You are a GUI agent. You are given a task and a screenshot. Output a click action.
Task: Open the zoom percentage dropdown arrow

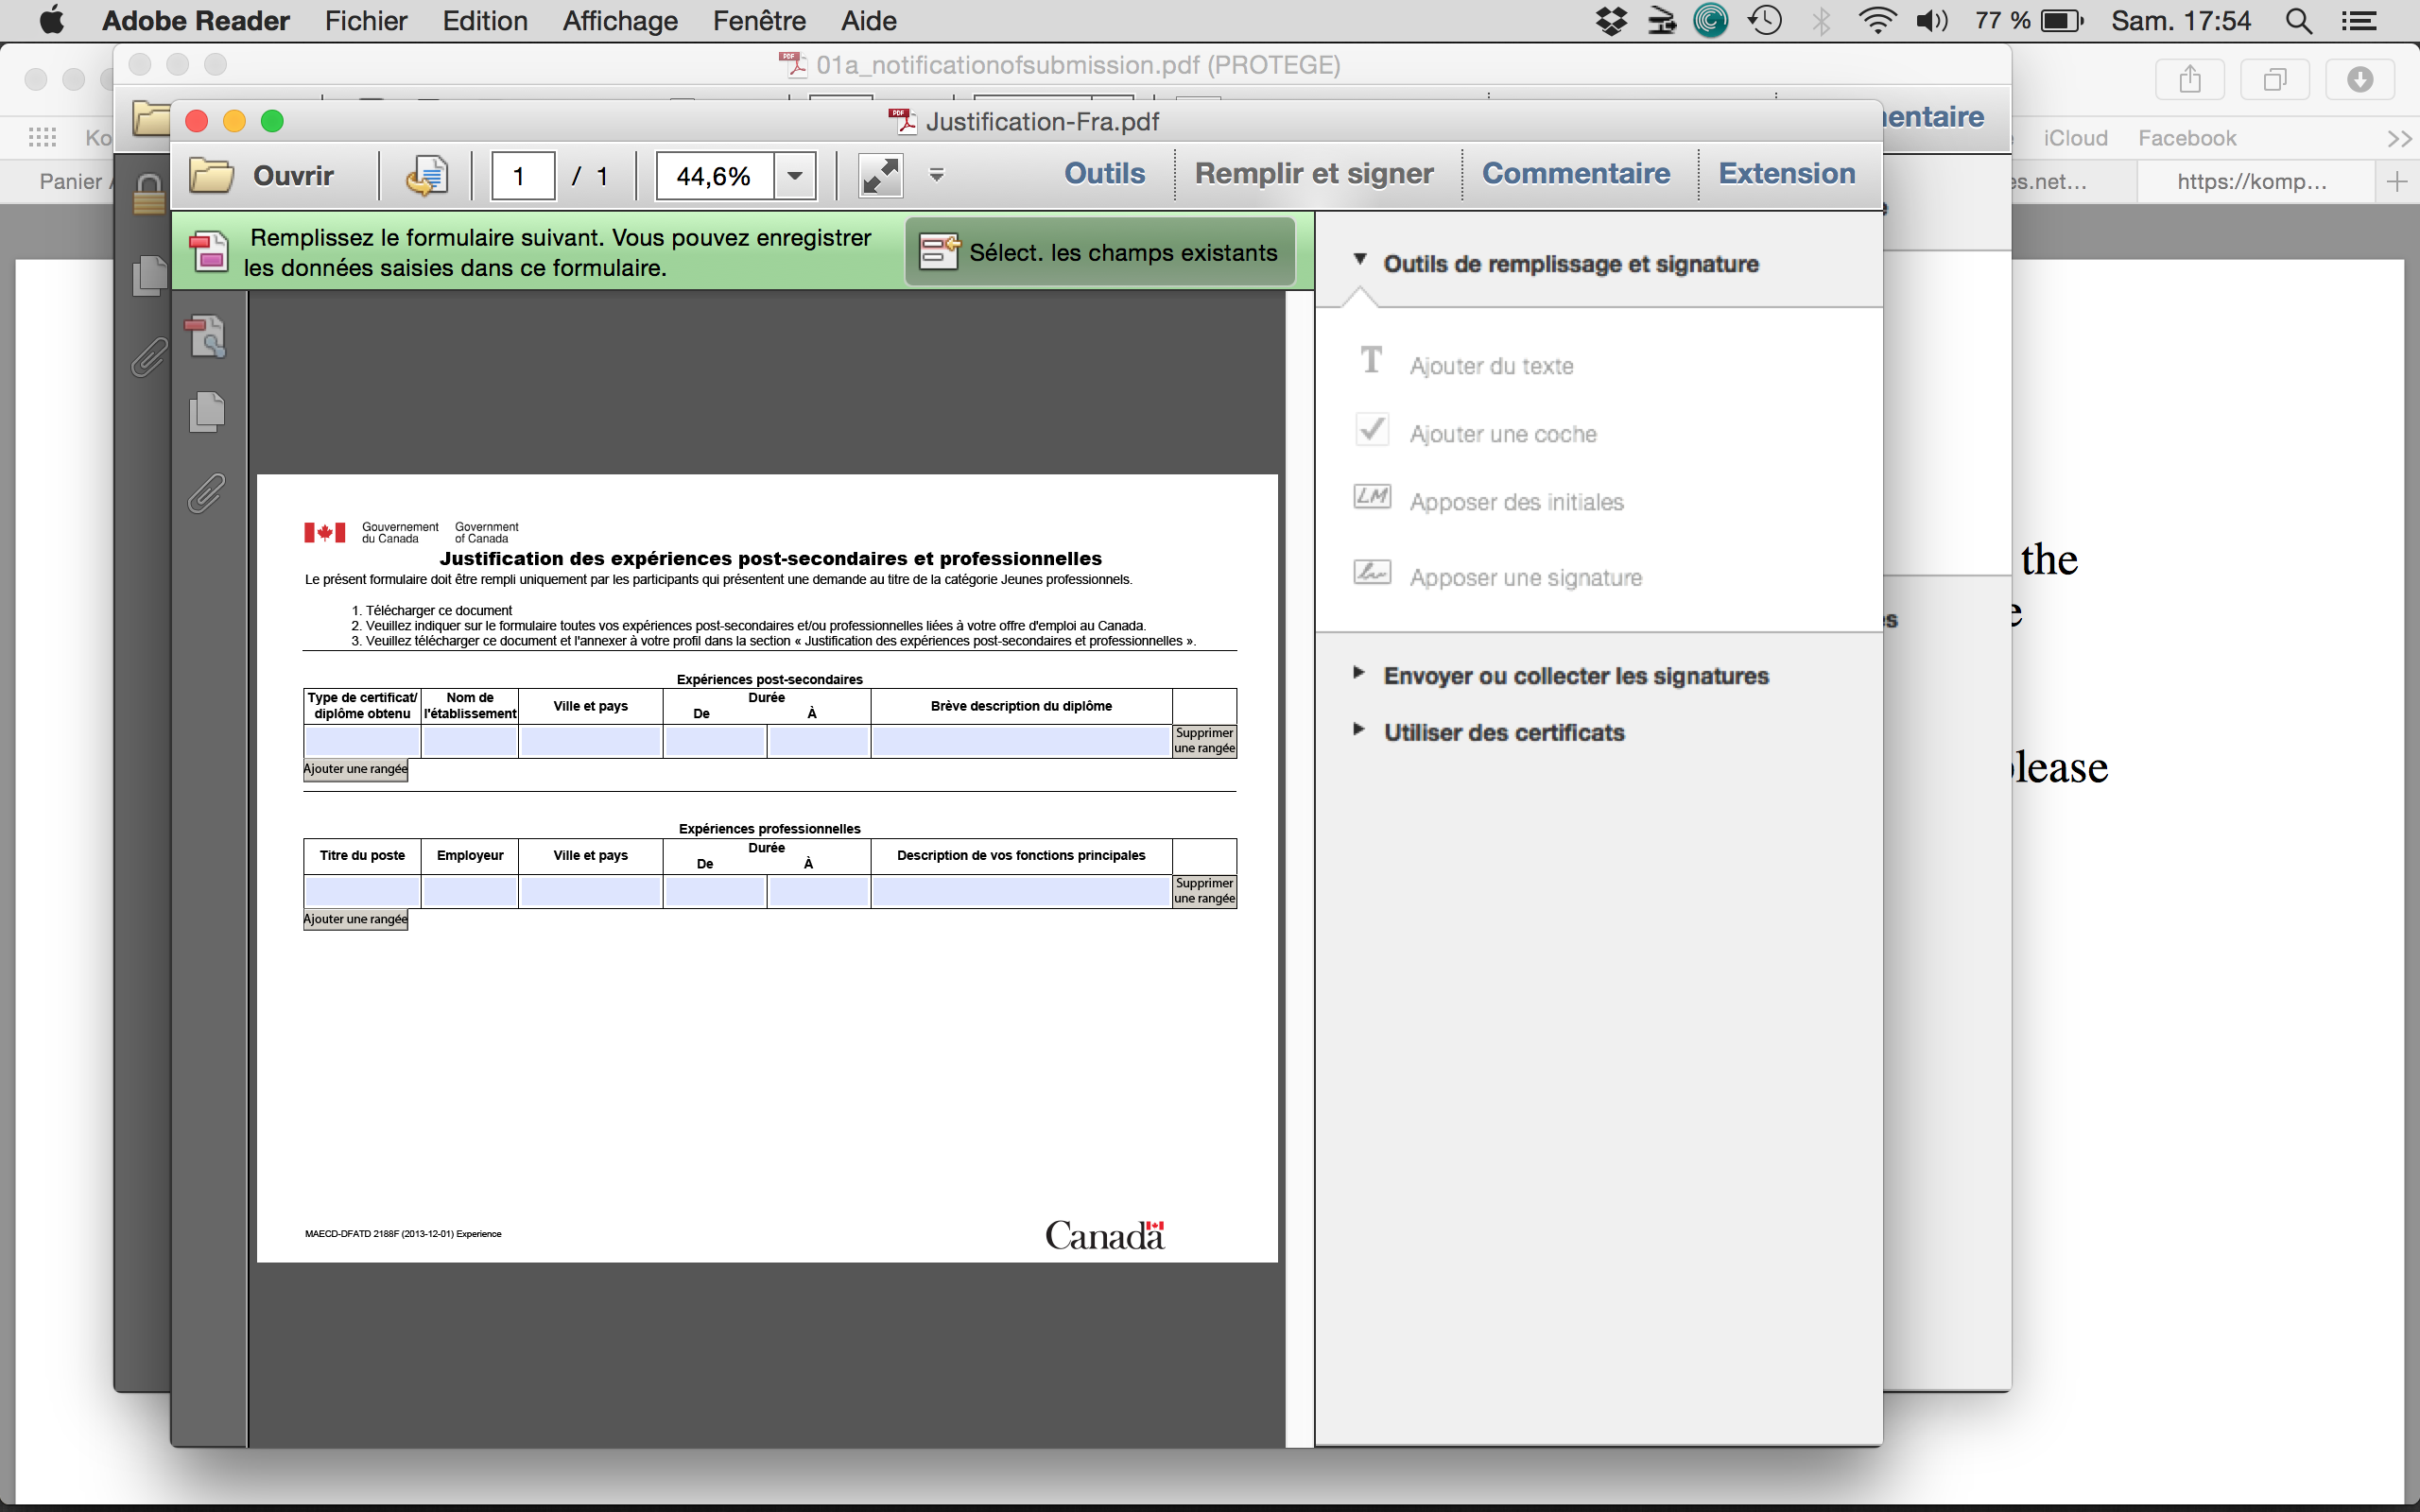click(x=795, y=176)
